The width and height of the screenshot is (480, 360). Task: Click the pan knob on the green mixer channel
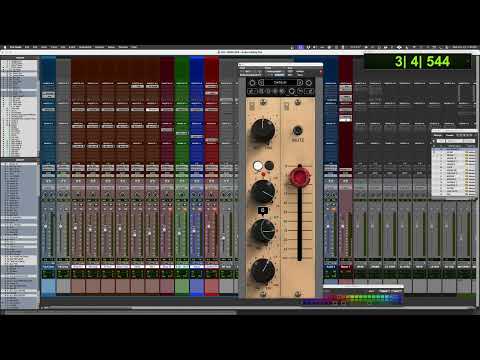tap(182, 194)
